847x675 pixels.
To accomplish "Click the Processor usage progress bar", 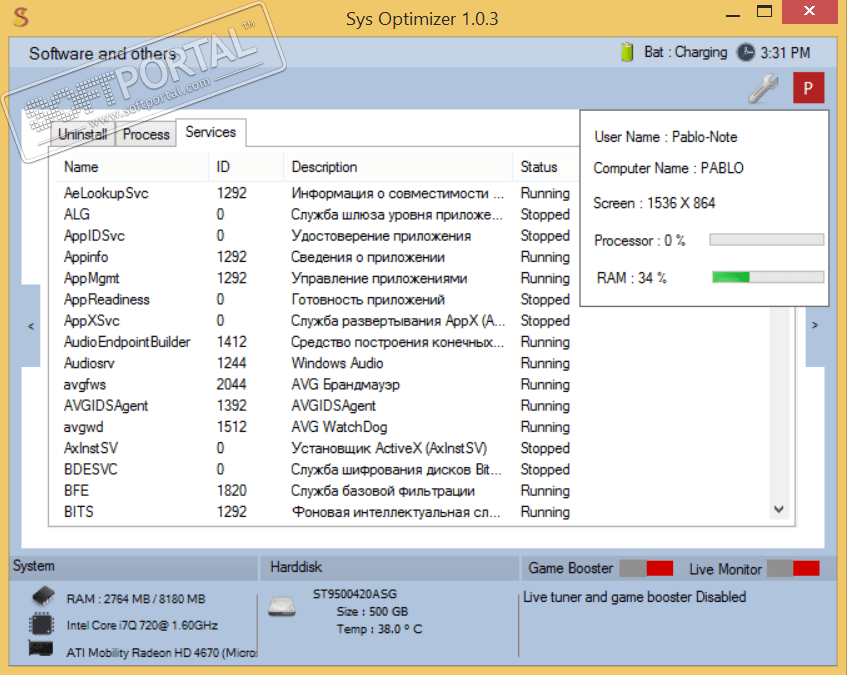I will (x=767, y=239).
